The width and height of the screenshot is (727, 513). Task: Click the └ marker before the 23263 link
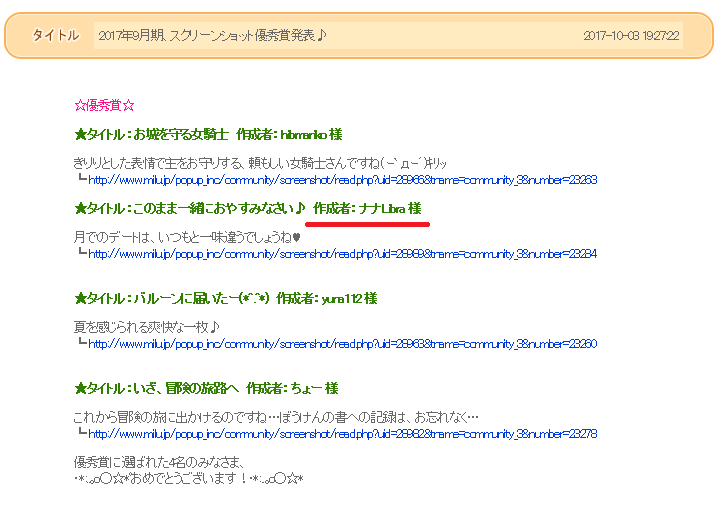click(x=82, y=180)
